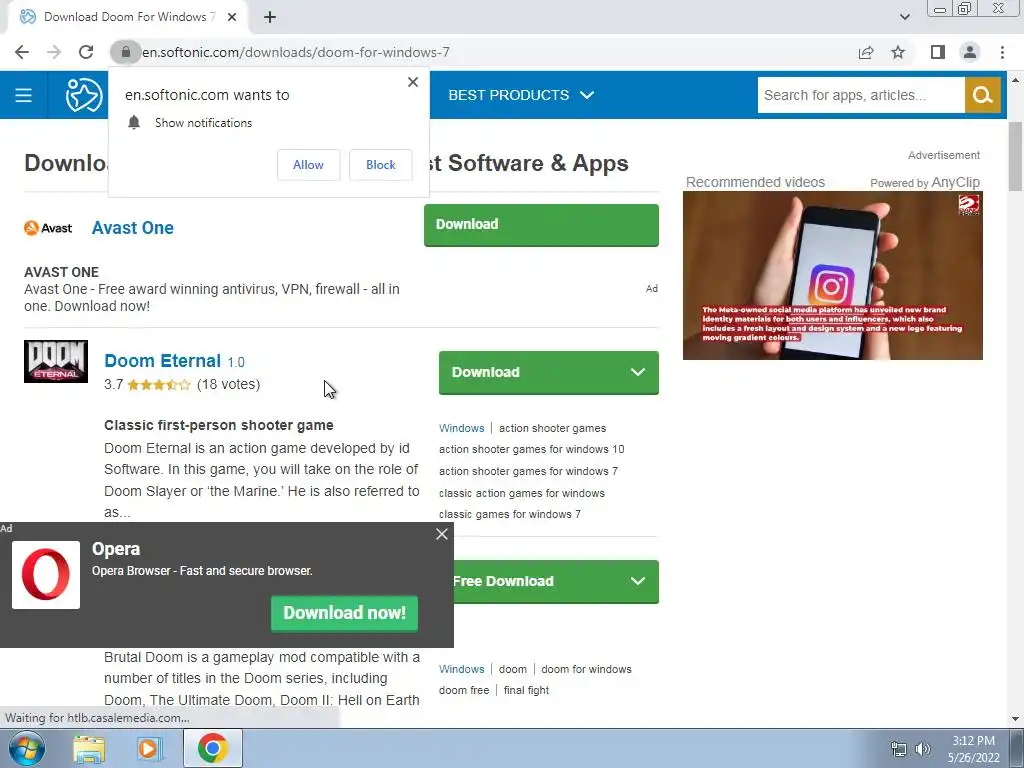This screenshot has width=1024, height=768.
Task: Open the doom free tag
Action: 464,690
